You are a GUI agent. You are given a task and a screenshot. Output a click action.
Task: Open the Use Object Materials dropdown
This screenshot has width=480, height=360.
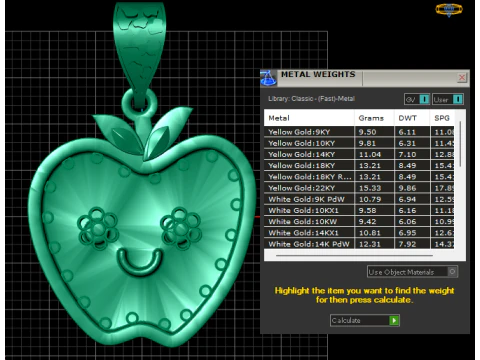click(412, 272)
